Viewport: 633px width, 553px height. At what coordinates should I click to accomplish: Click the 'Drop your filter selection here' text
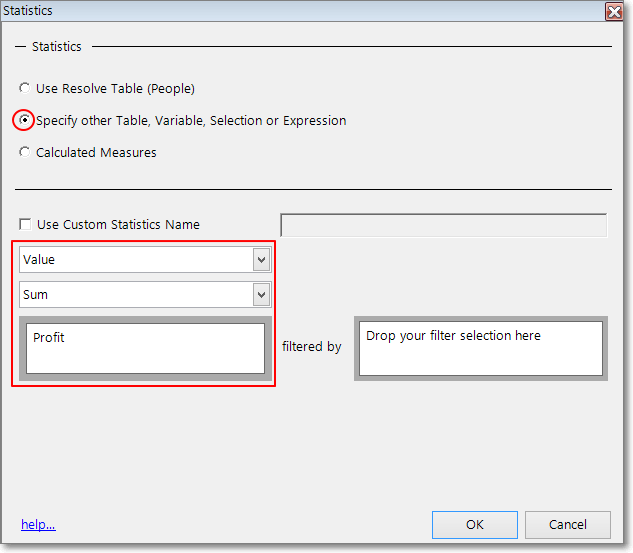[453, 336]
